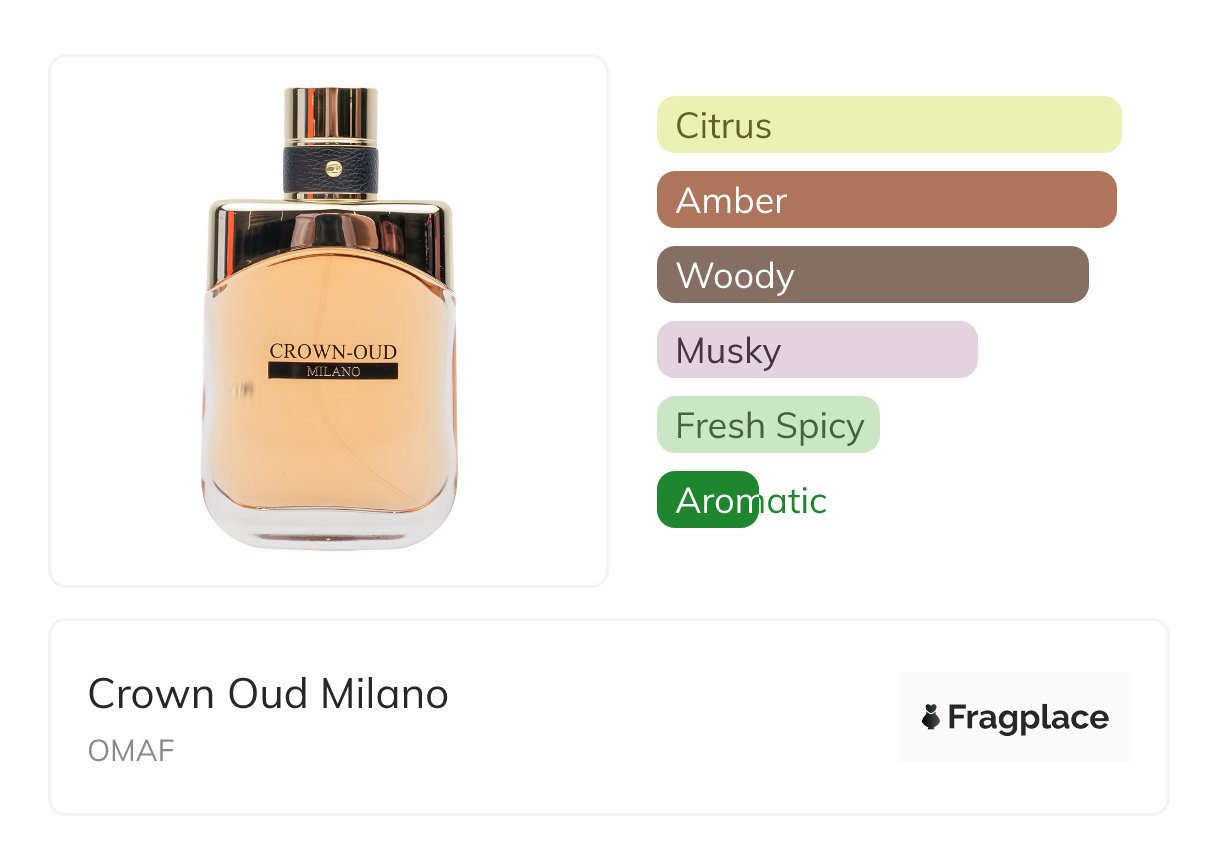Select the Amber accord bar

[886, 200]
